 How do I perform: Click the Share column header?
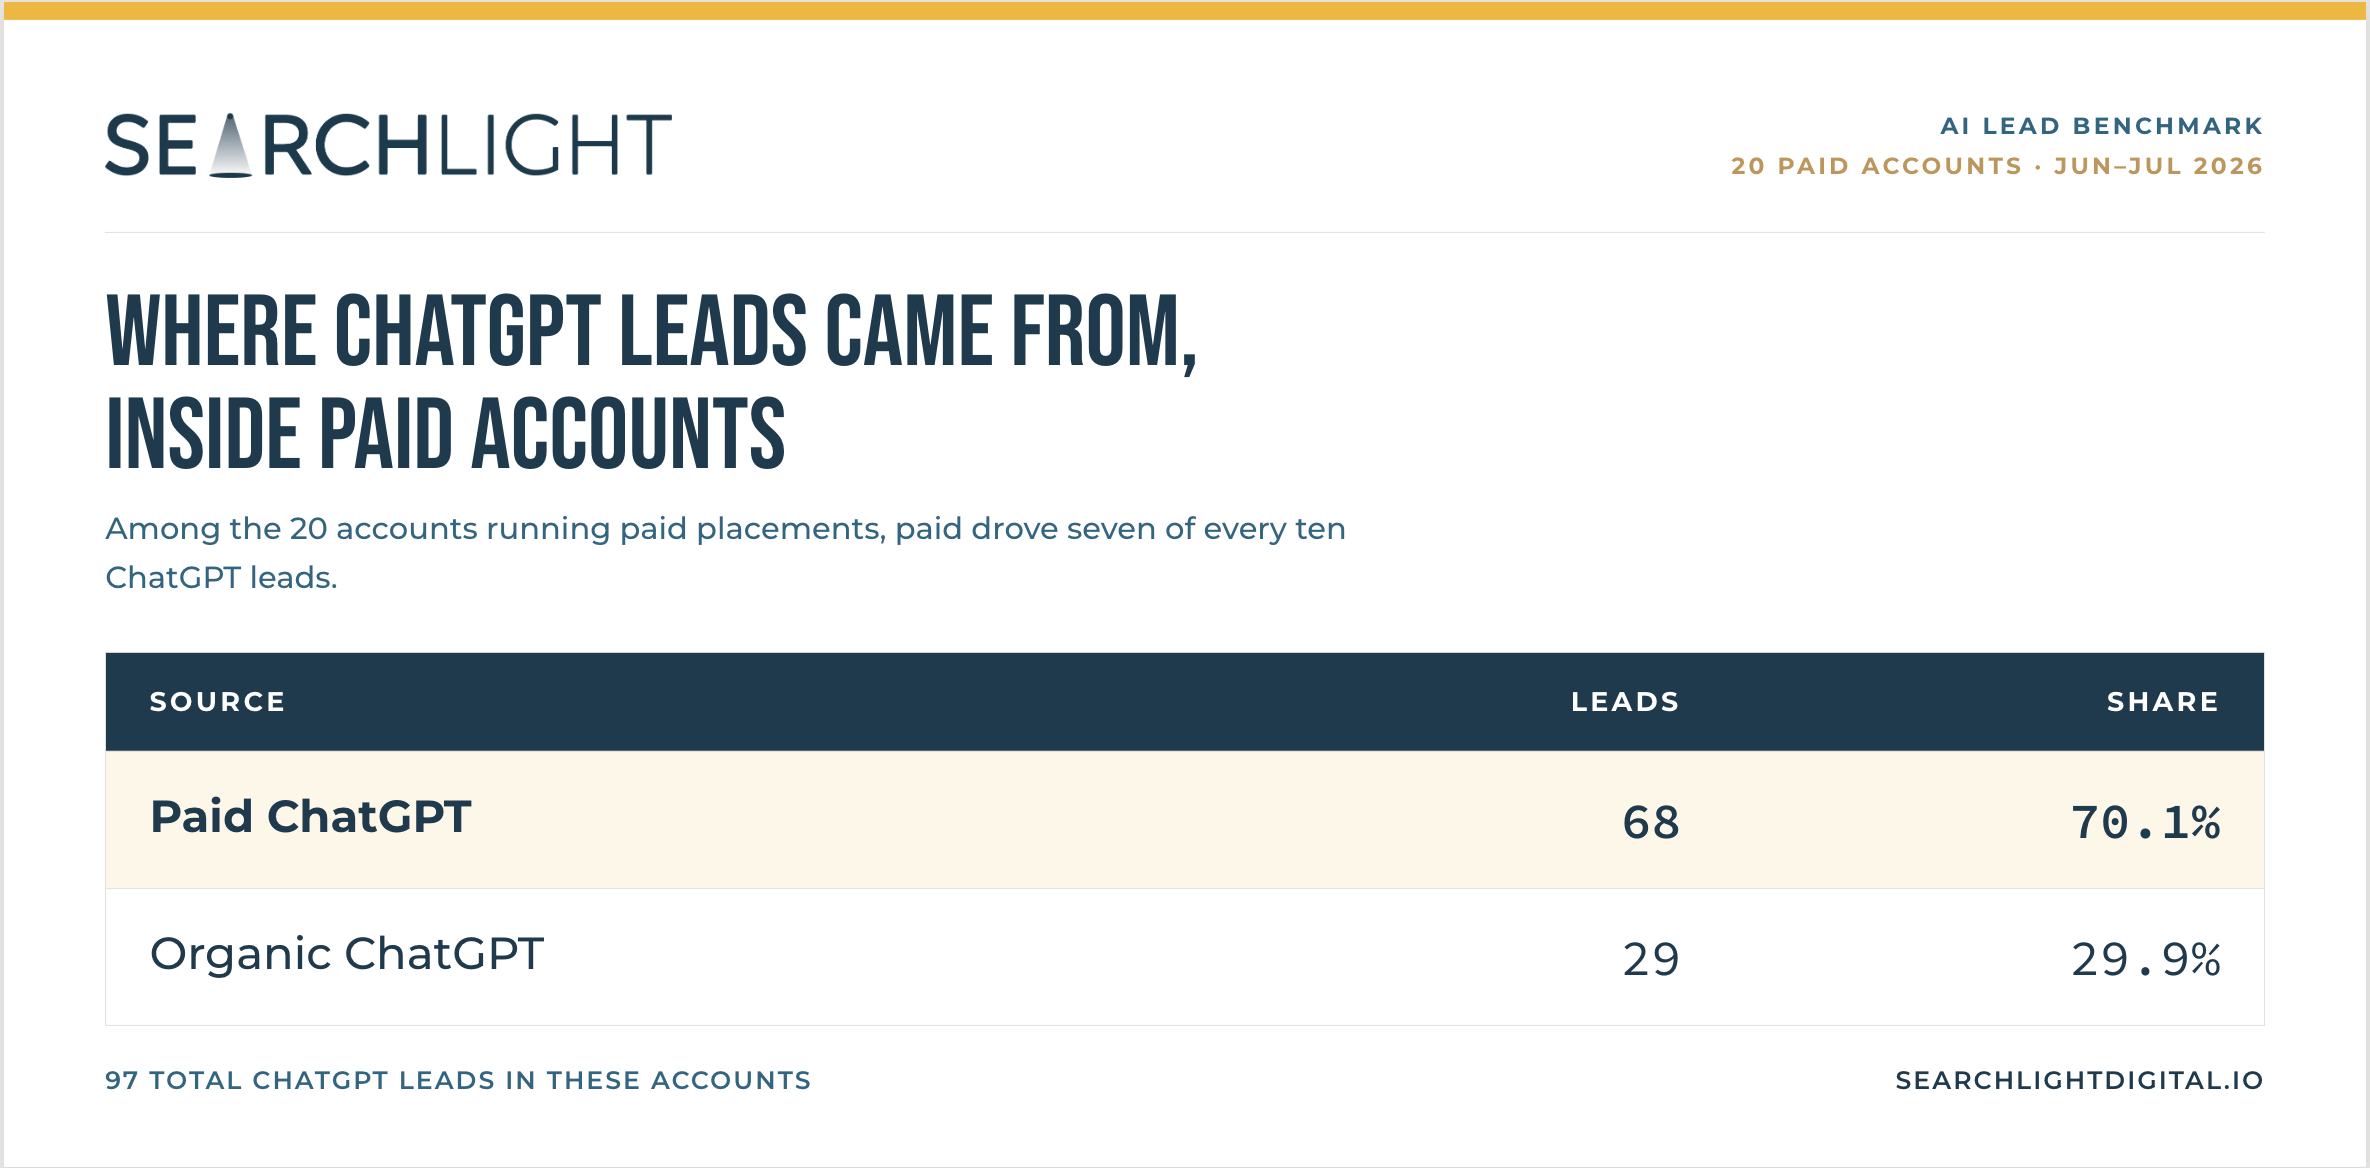click(x=2163, y=702)
